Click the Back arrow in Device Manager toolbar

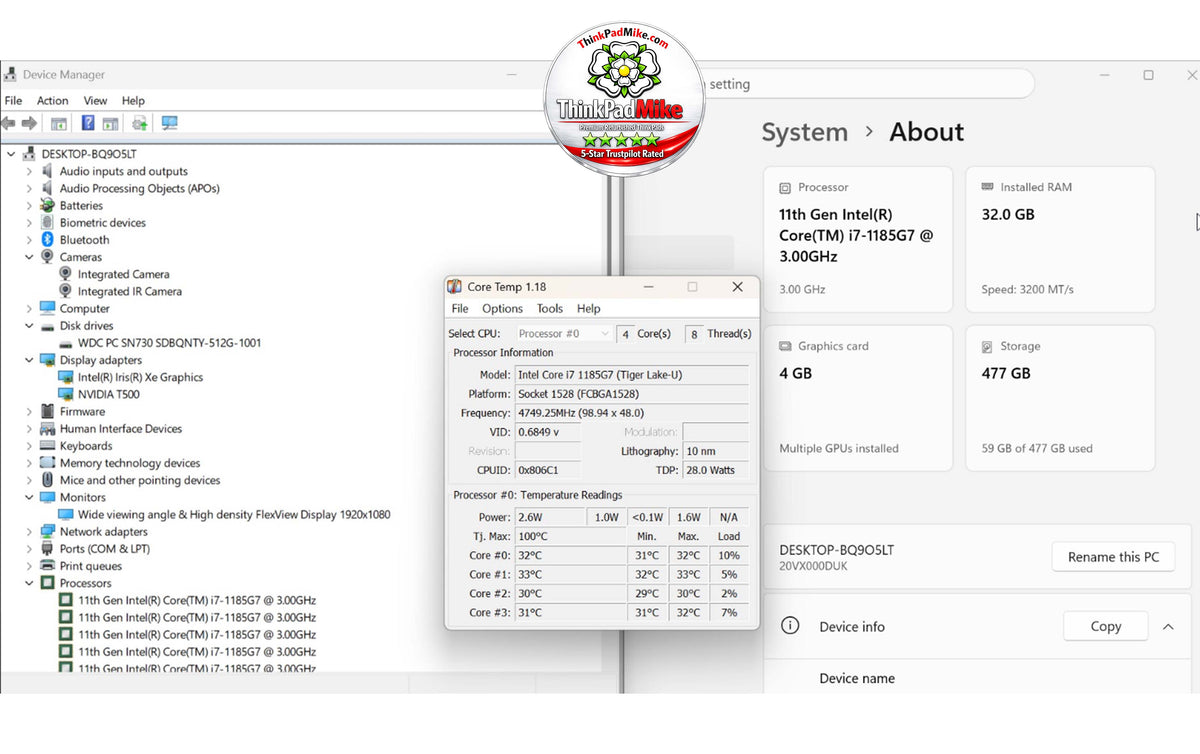pos(9,123)
